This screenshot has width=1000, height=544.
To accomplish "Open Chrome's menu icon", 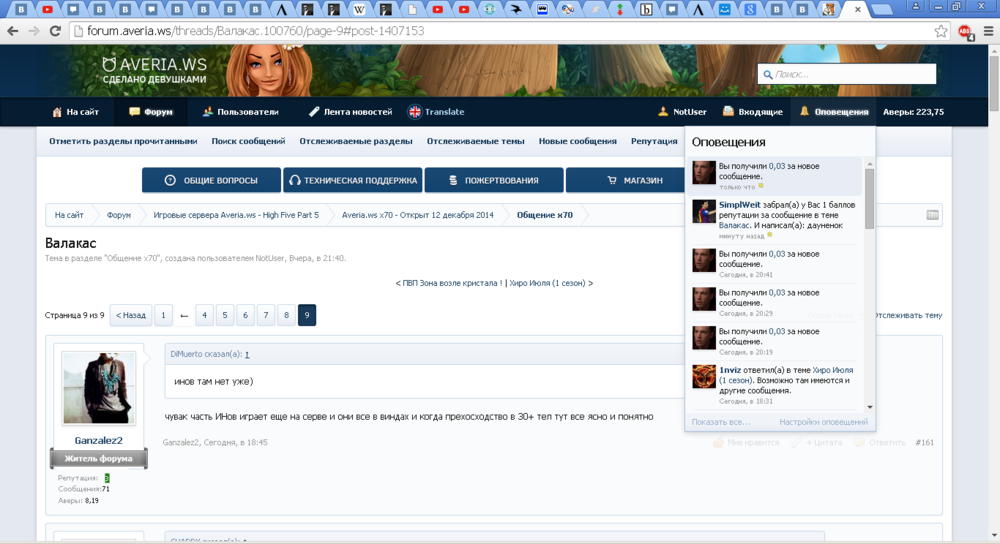I will click(988, 31).
